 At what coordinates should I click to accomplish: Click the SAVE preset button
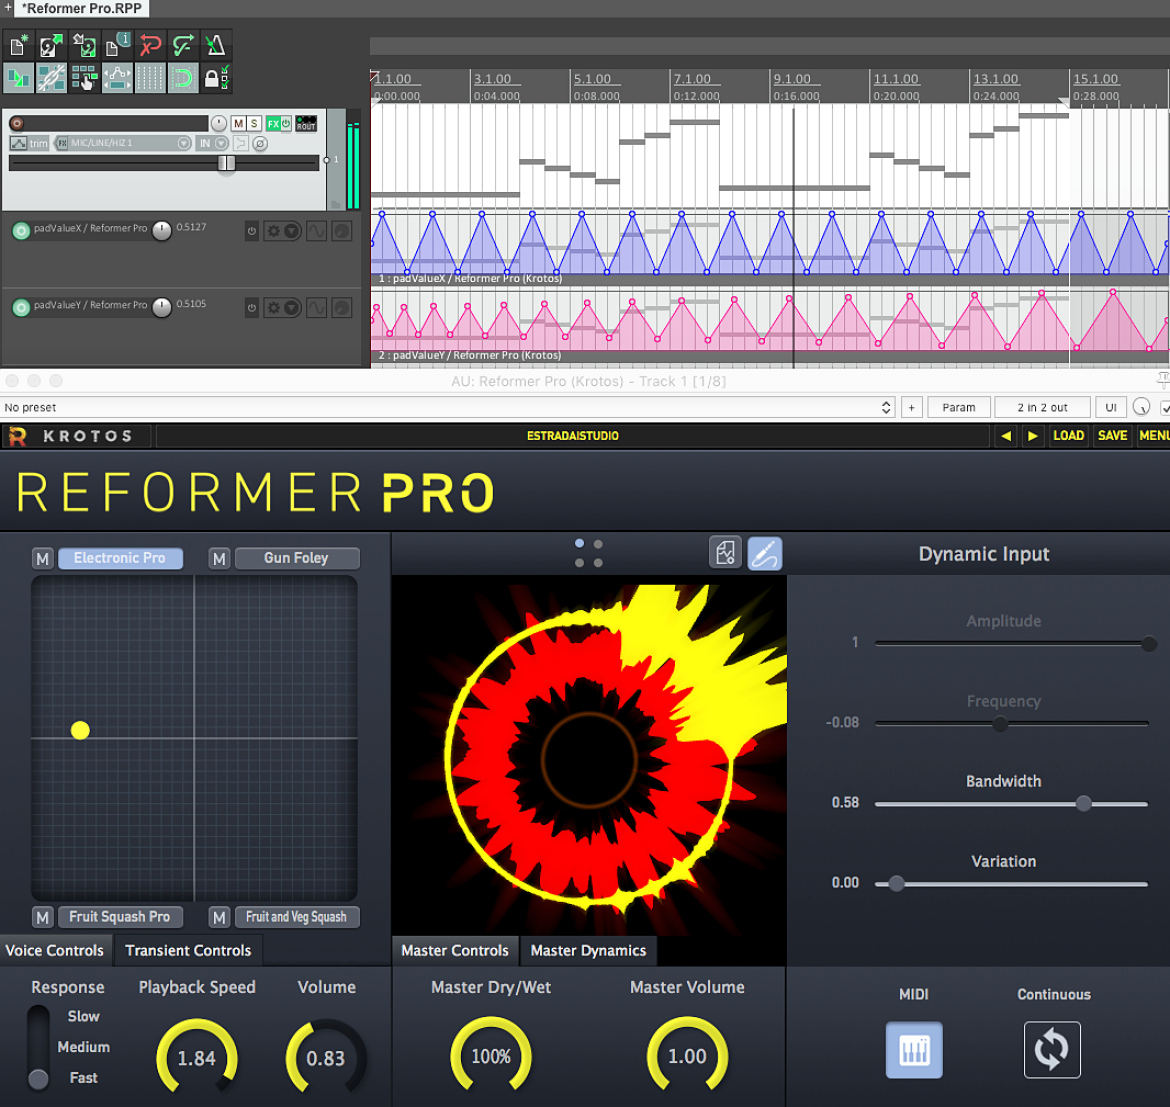point(1113,436)
